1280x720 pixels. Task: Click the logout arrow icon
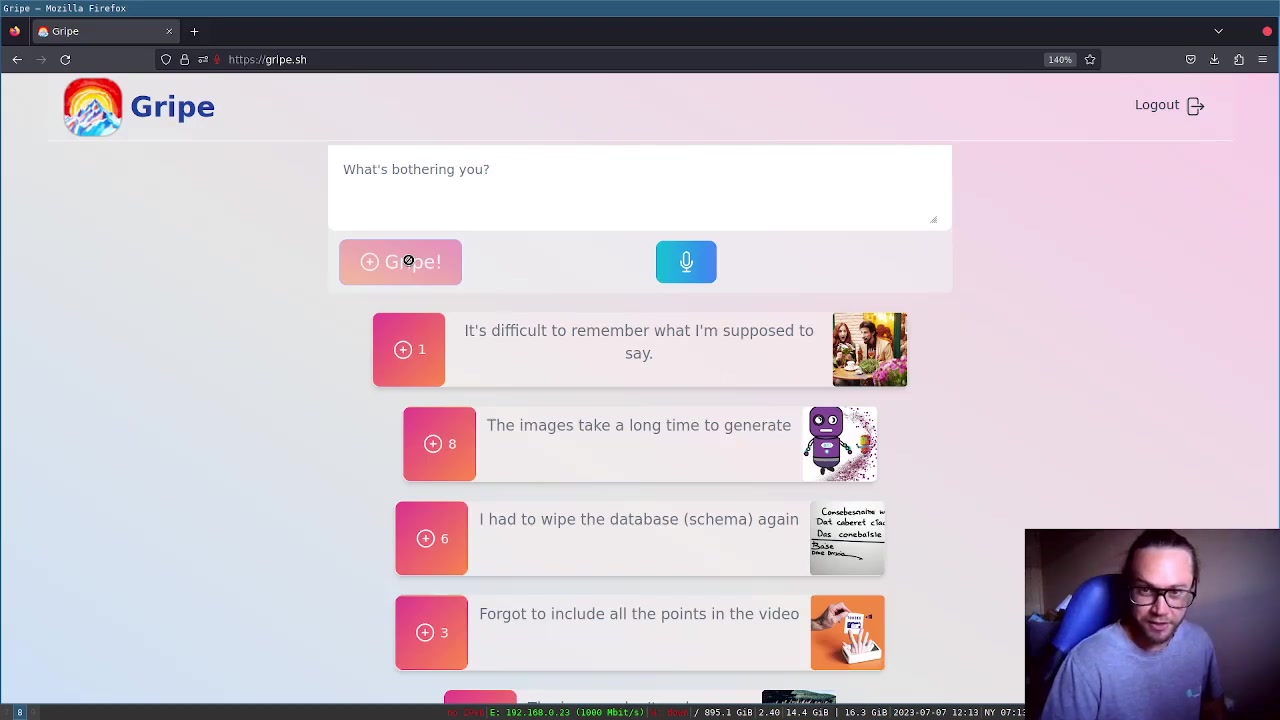coord(1195,105)
